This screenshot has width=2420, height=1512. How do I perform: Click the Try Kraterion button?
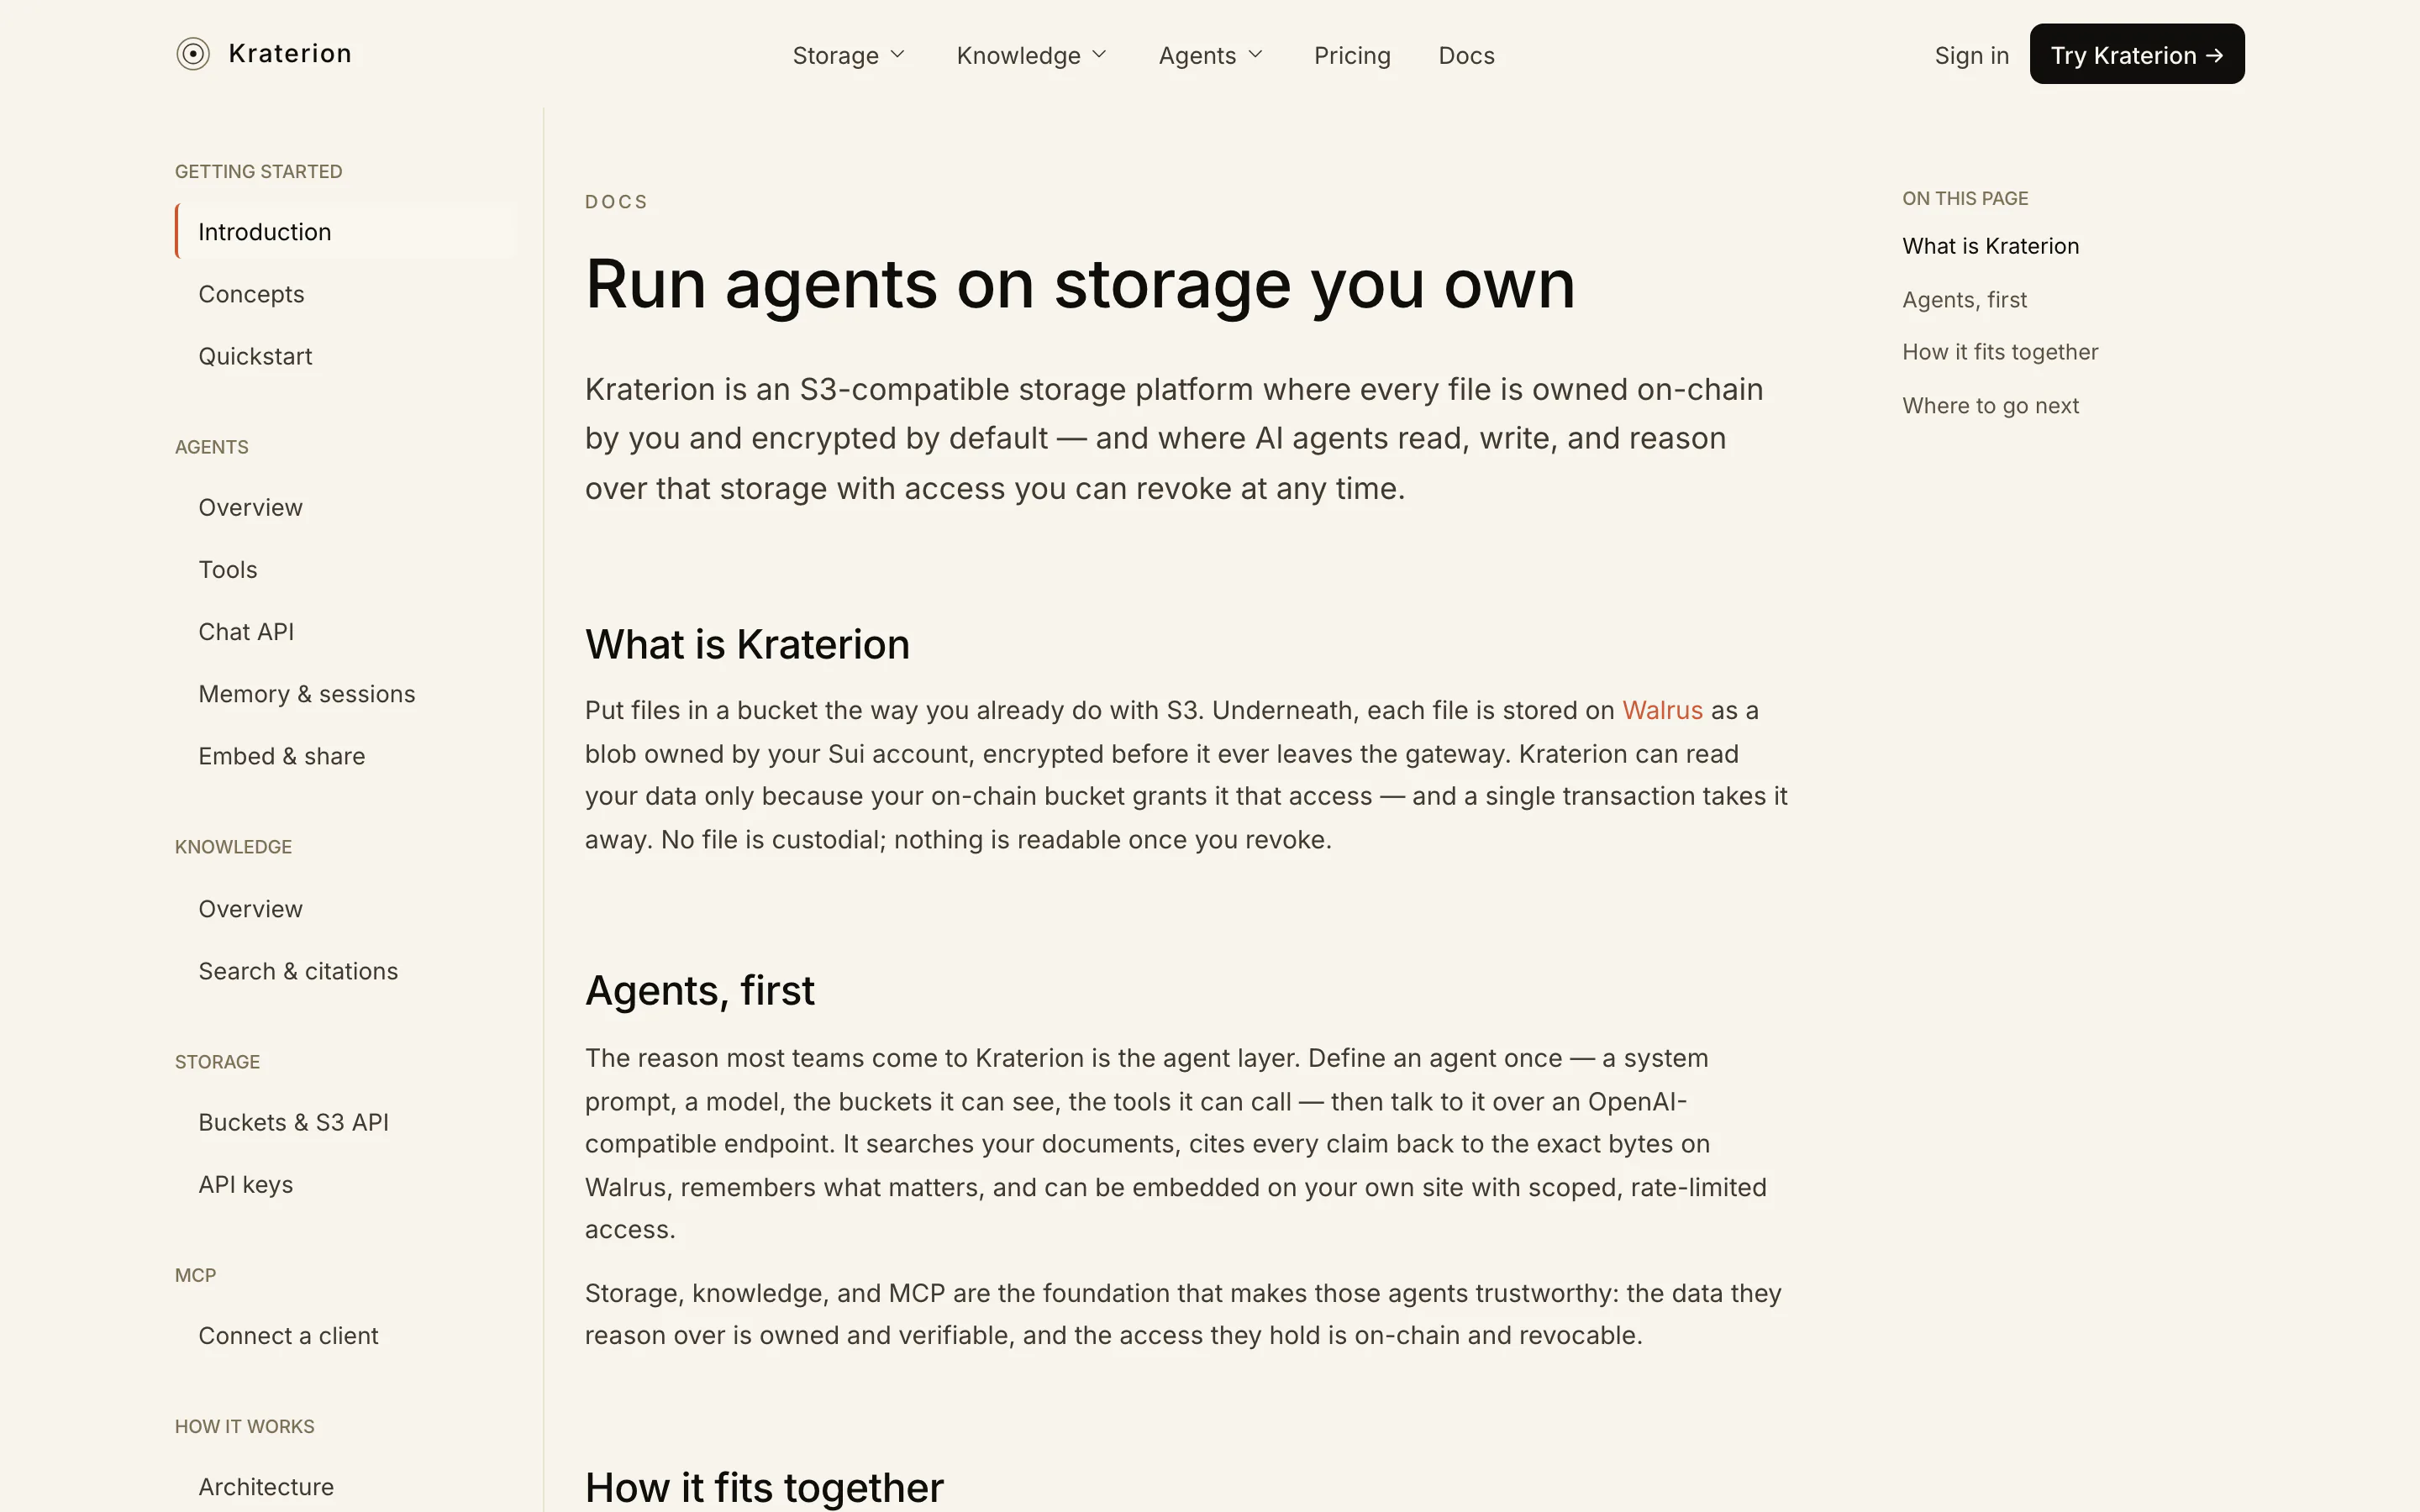[x=2136, y=54]
